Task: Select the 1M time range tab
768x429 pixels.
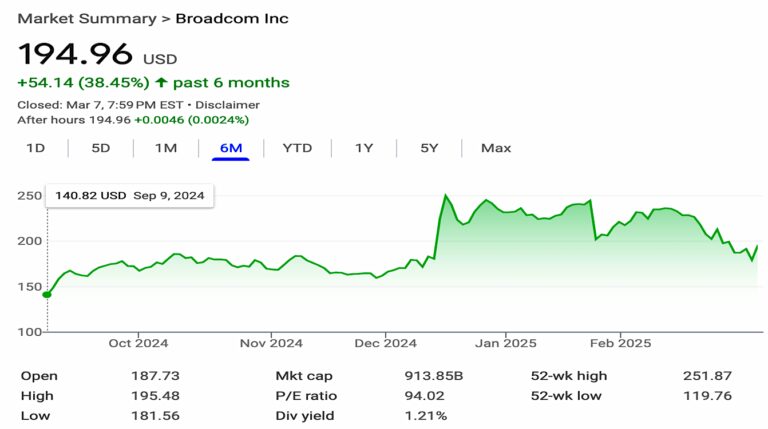Action: click(165, 148)
